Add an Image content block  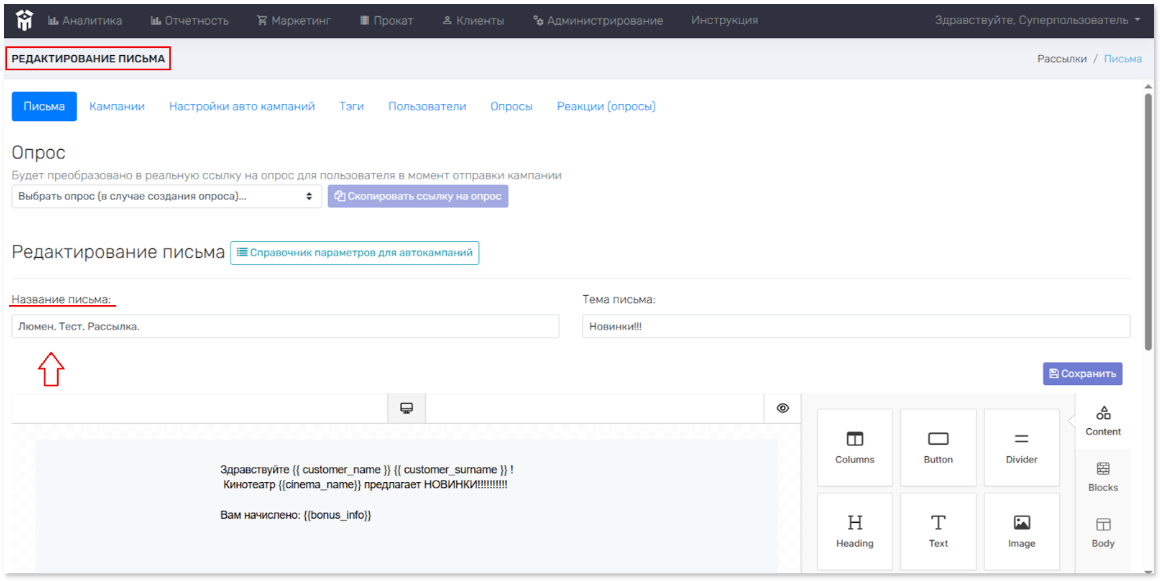coord(1021,531)
